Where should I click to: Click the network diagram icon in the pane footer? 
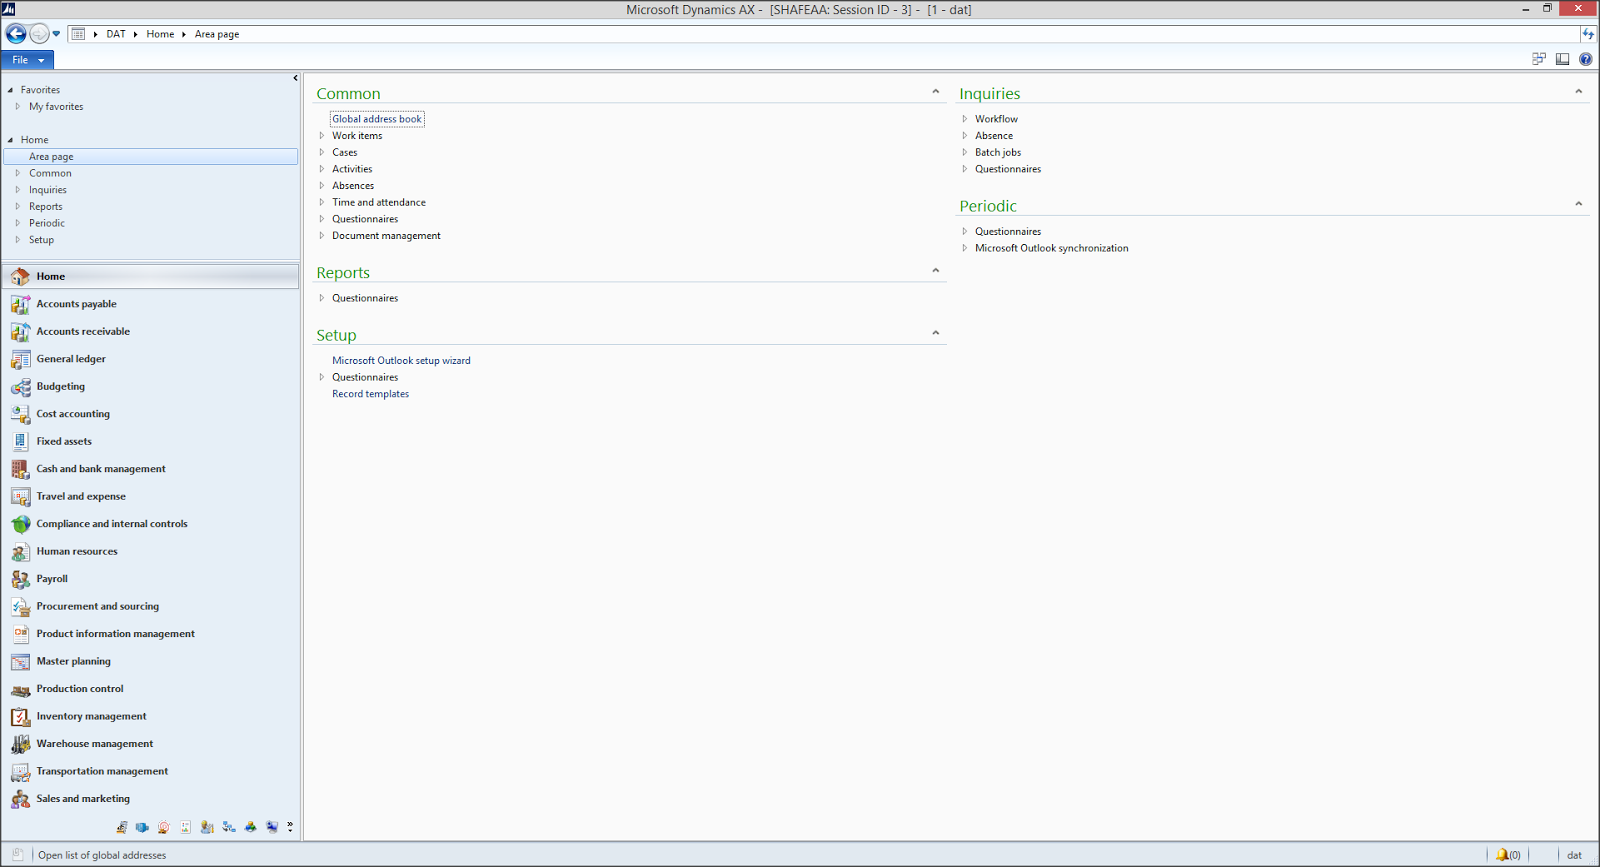pos(229,827)
